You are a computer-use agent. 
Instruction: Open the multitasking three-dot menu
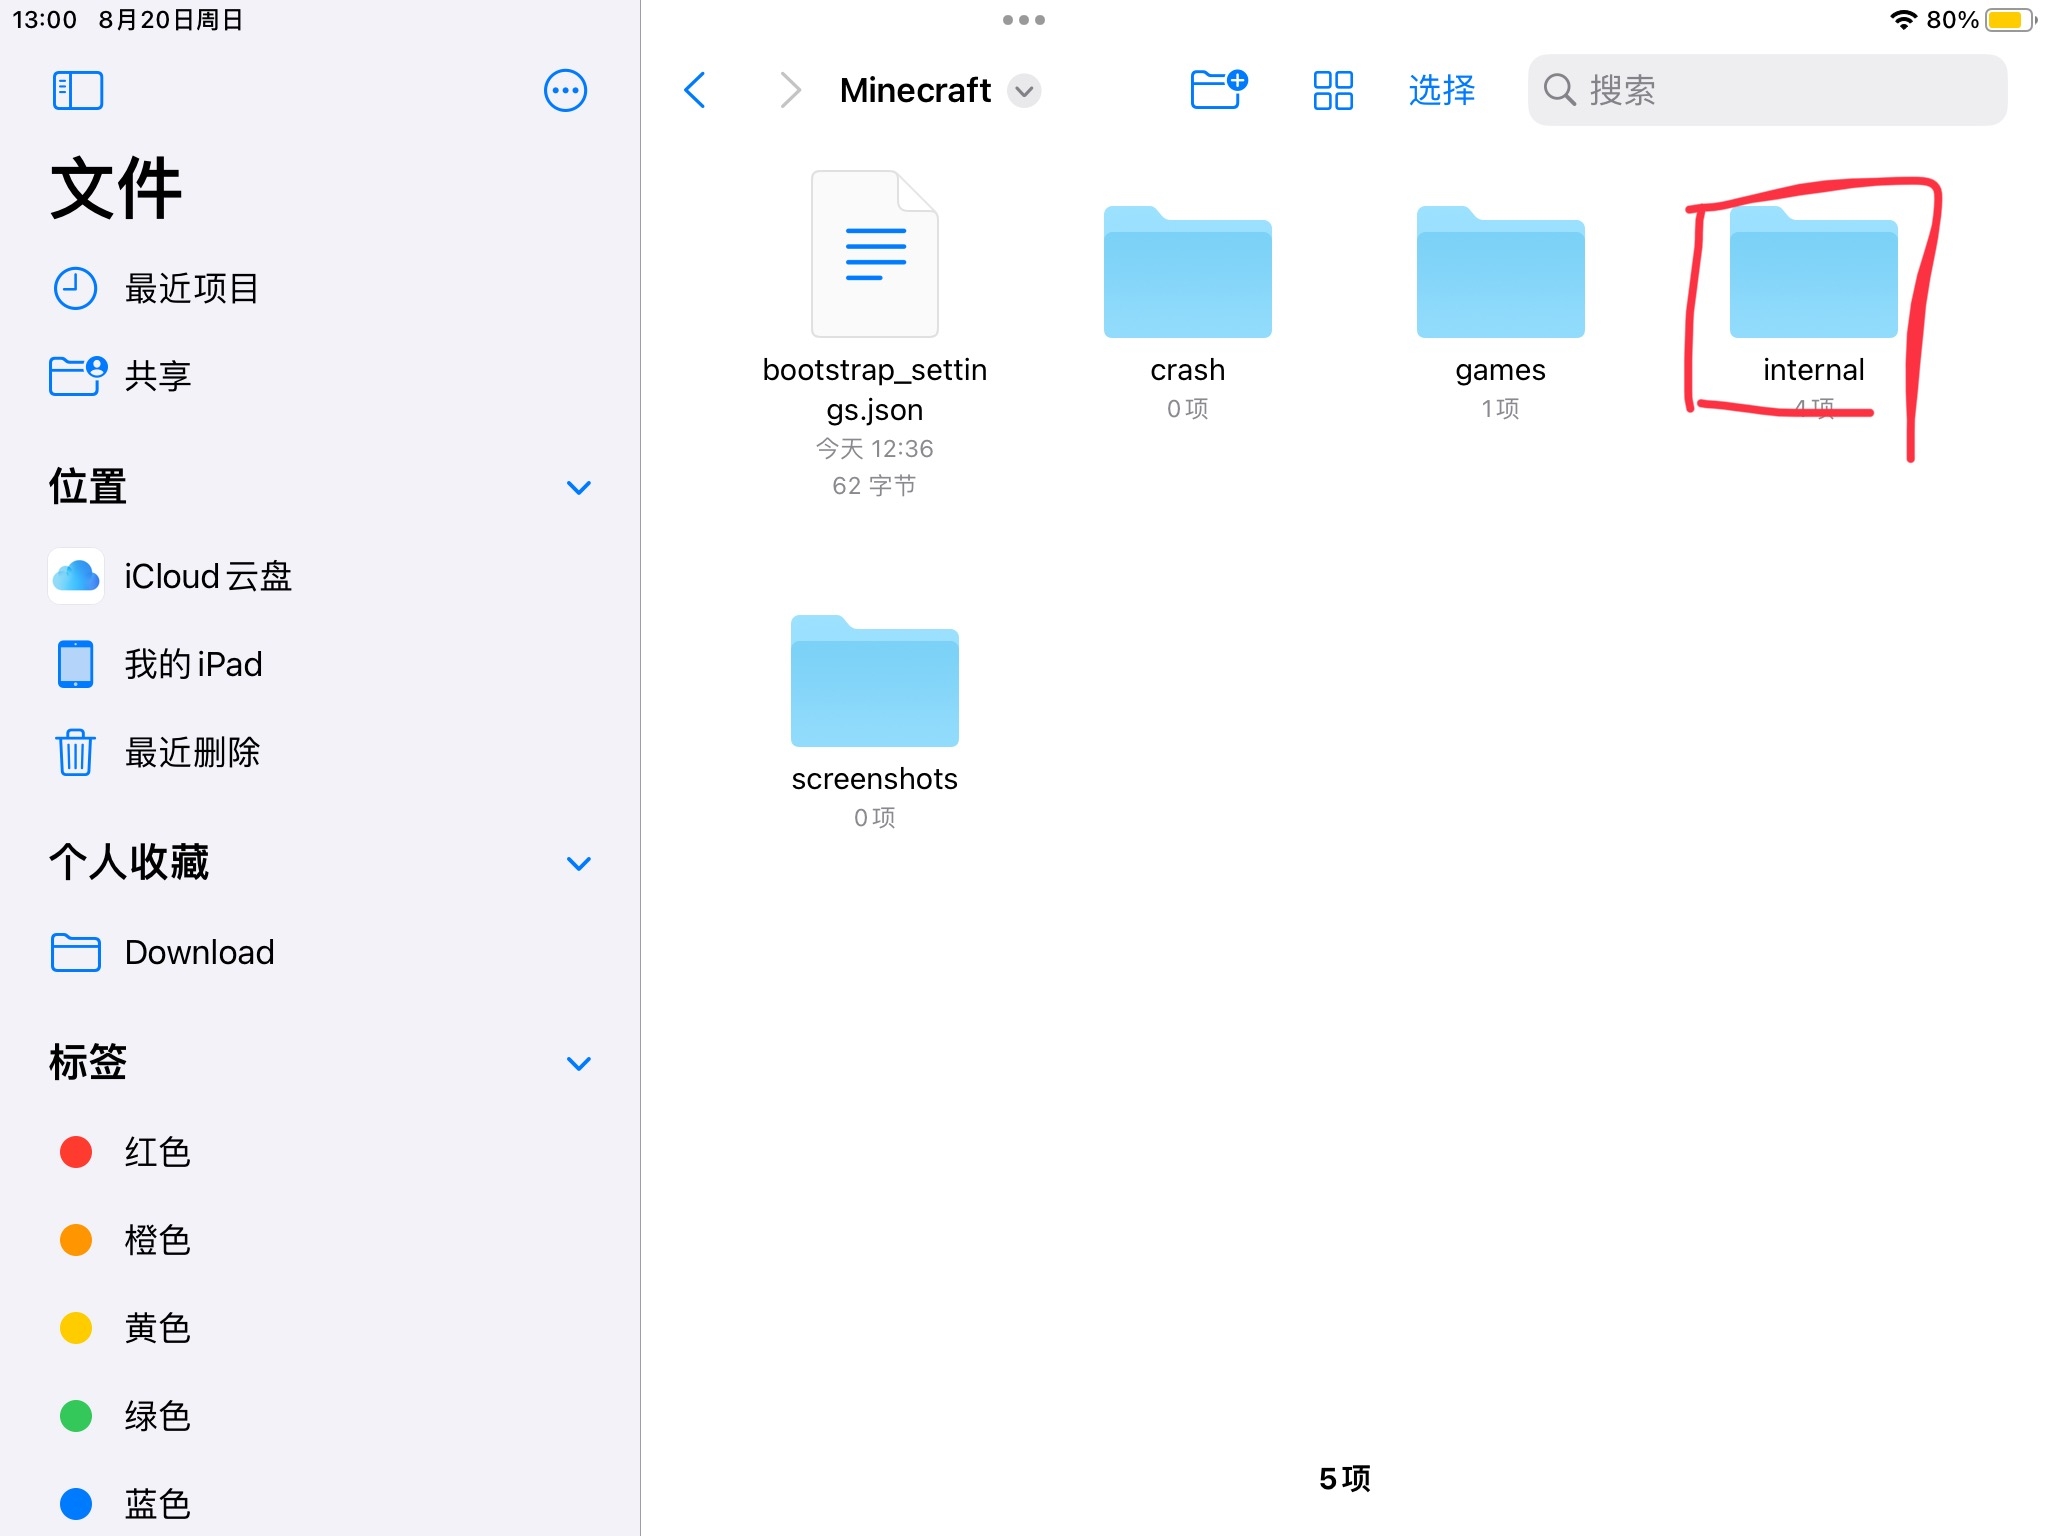tap(1024, 20)
